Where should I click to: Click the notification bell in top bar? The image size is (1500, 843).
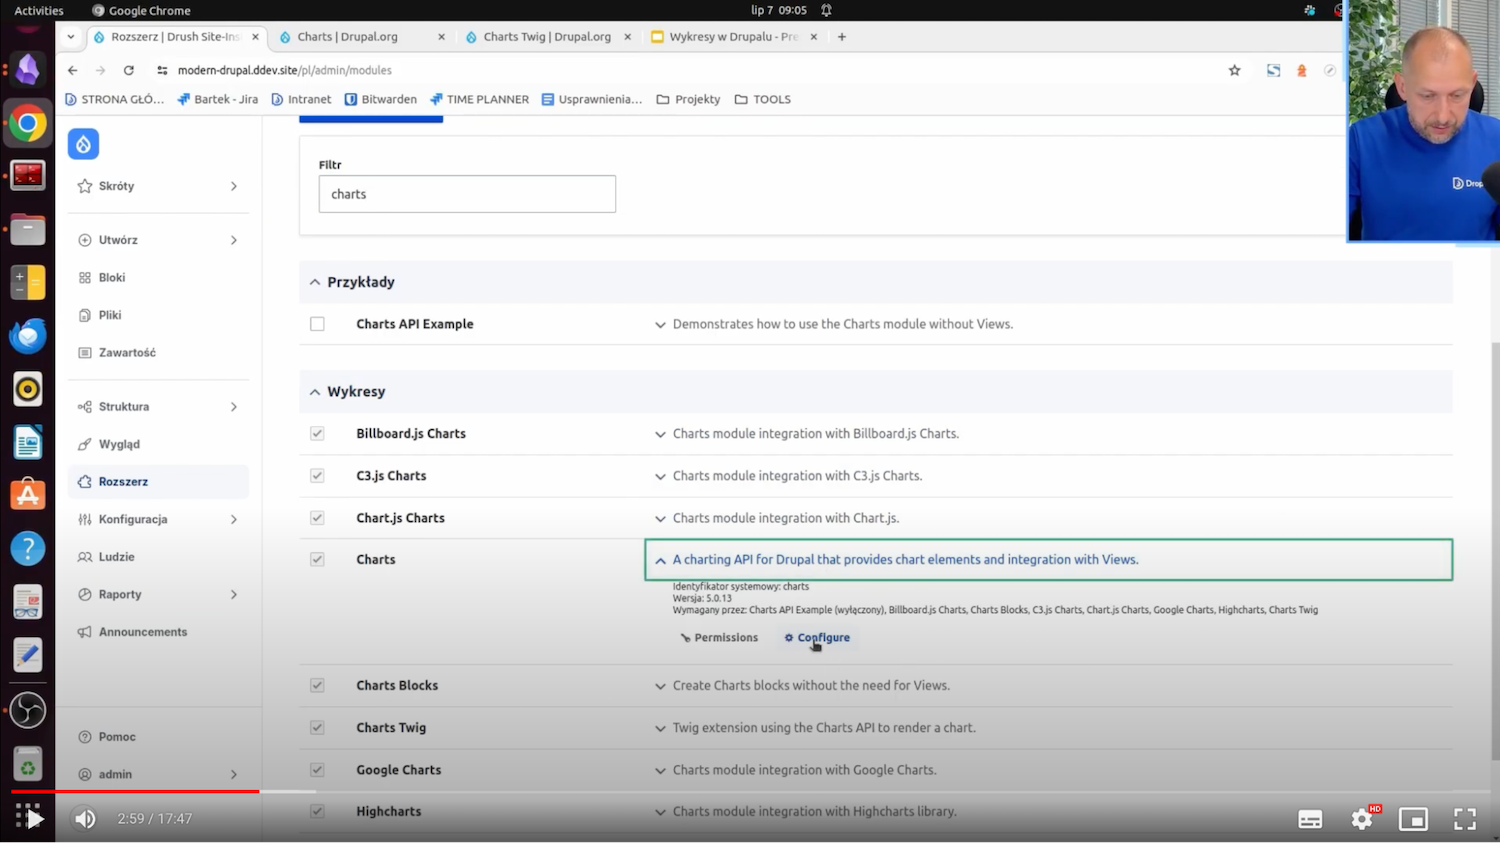point(826,10)
